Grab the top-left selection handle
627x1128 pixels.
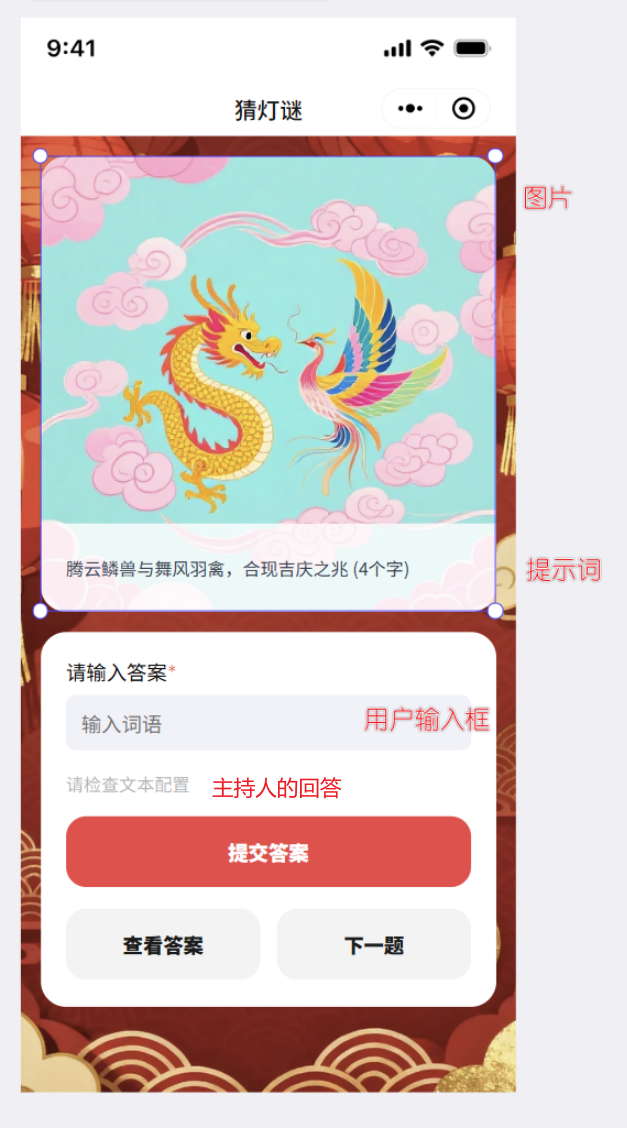[40, 156]
